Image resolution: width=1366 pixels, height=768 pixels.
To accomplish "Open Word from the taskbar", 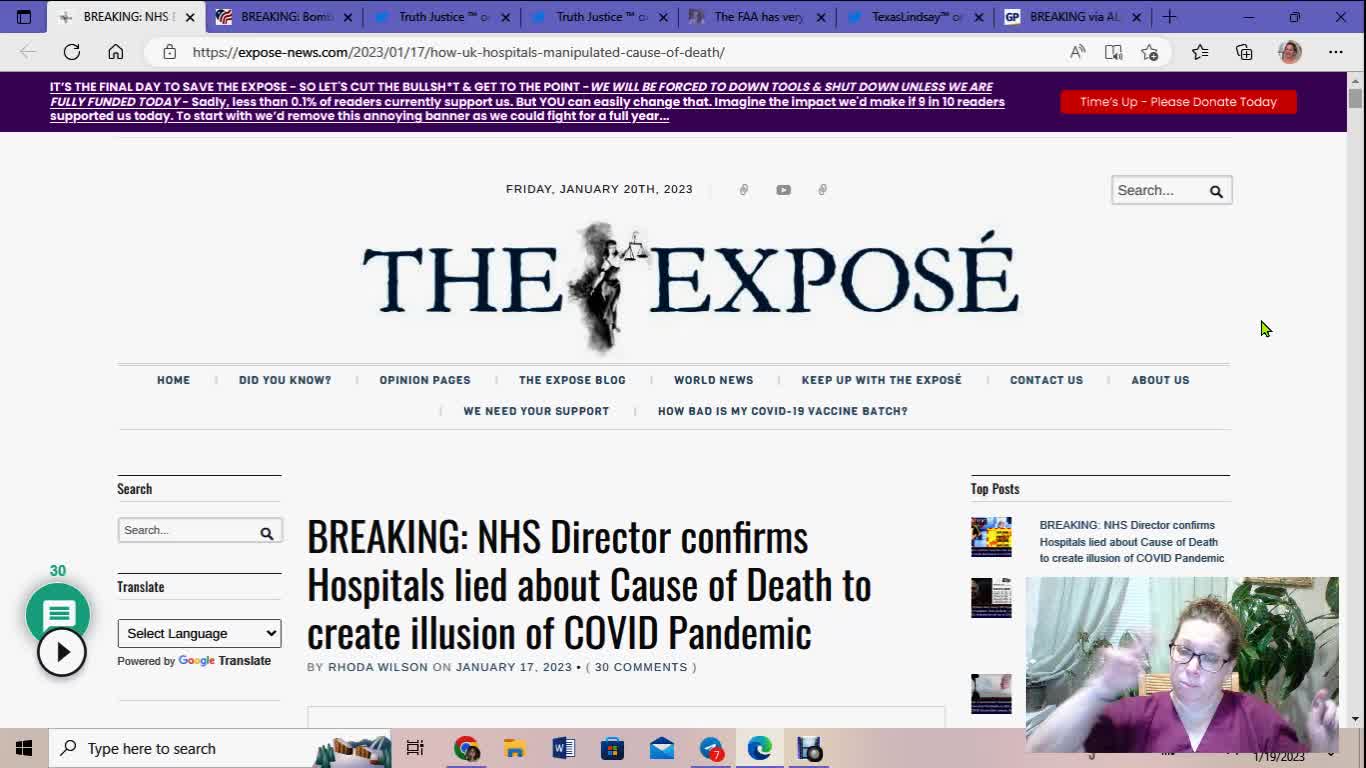I will pos(563,748).
